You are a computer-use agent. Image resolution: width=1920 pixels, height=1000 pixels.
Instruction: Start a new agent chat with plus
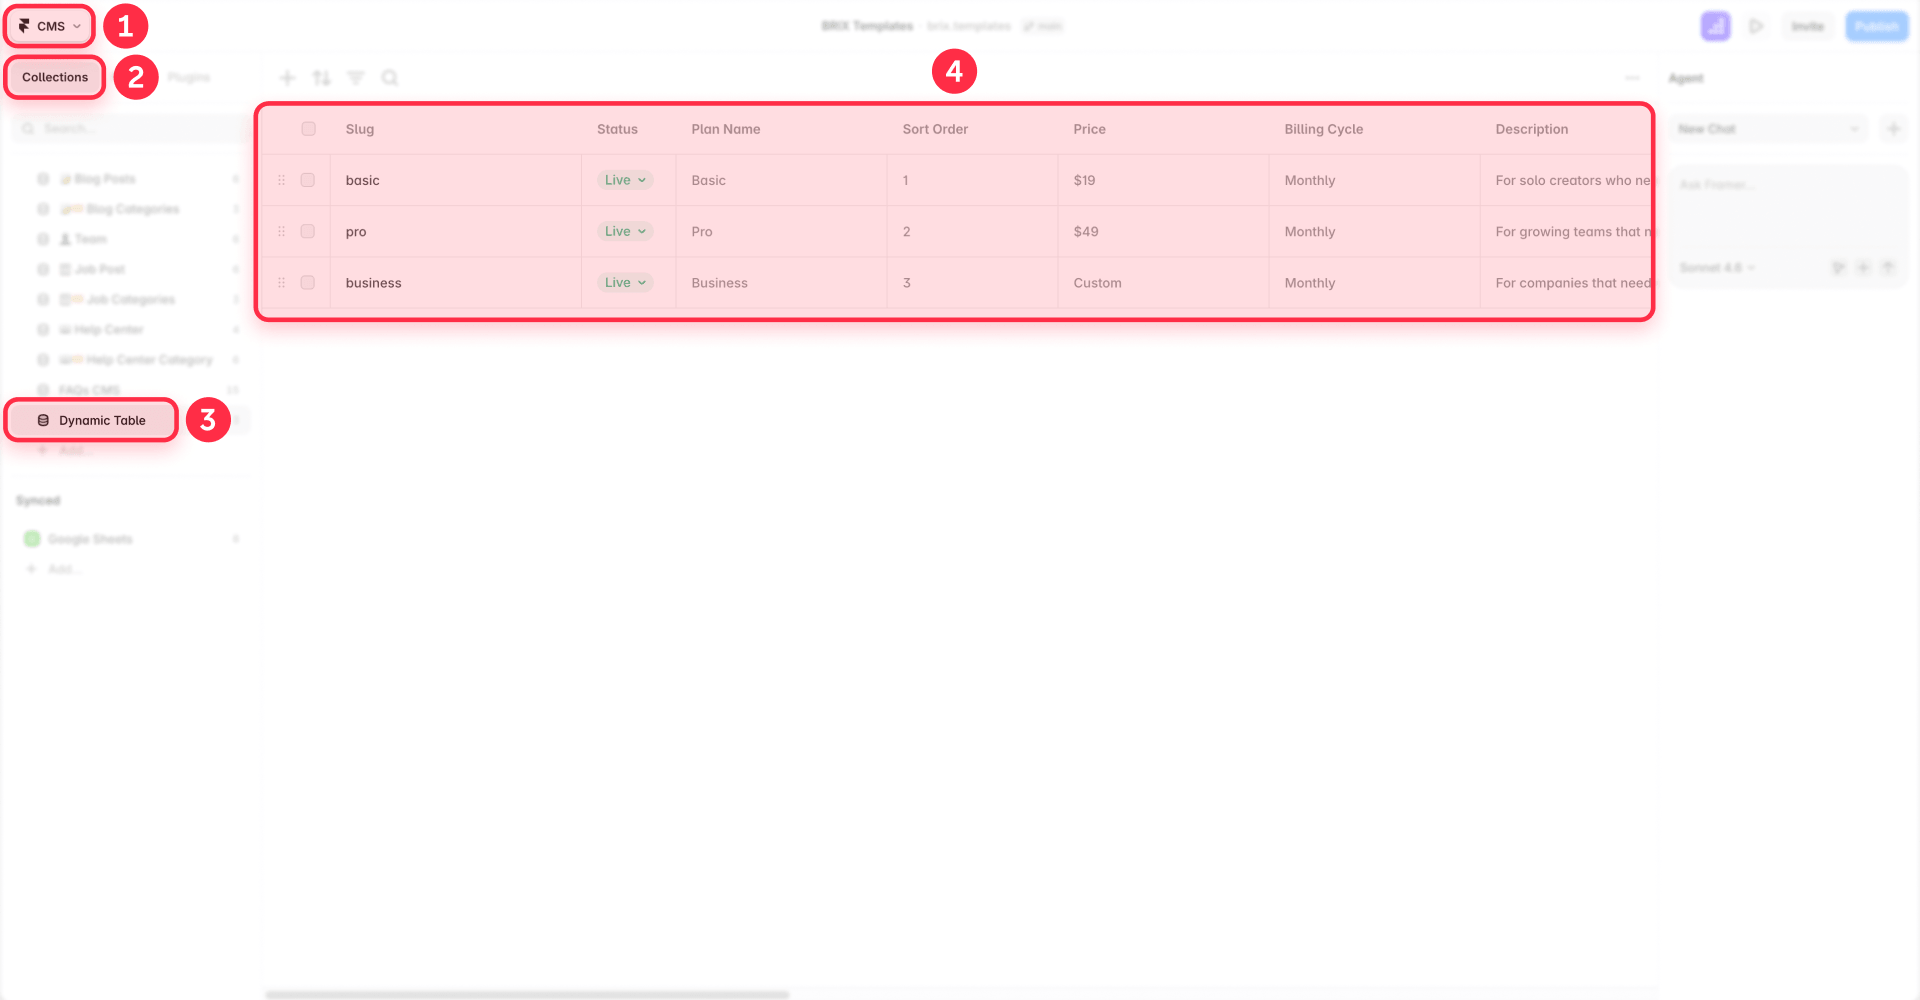click(x=1893, y=129)
